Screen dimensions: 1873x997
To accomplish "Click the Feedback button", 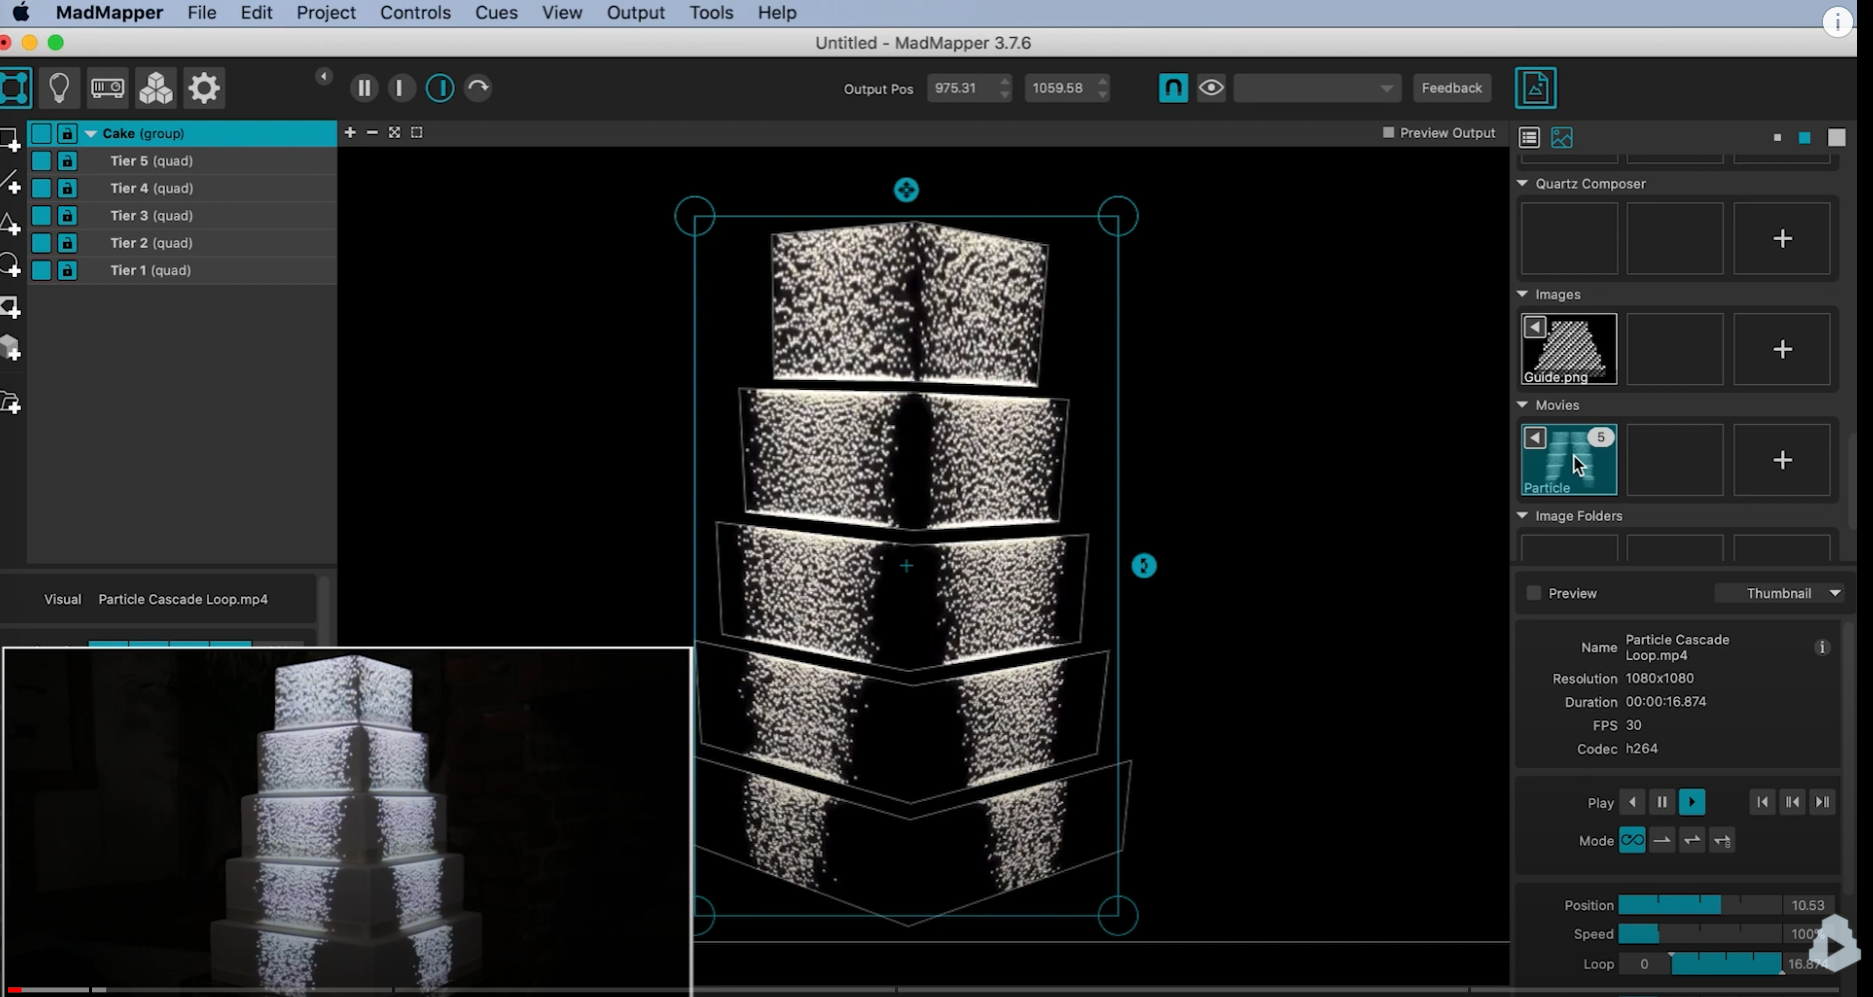I will coord(1451,88).
